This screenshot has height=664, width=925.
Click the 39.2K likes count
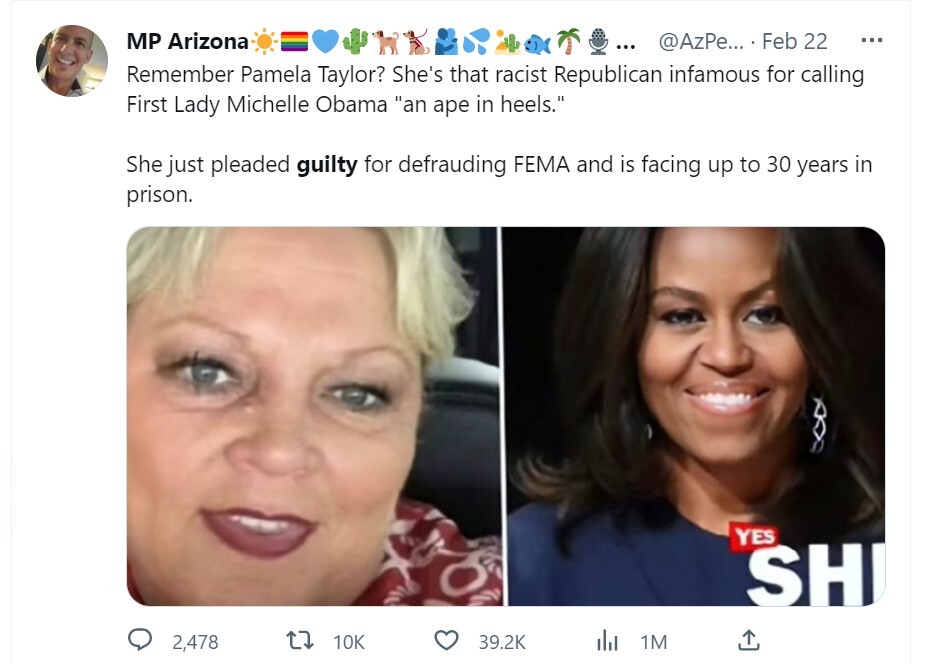point(502,642)
